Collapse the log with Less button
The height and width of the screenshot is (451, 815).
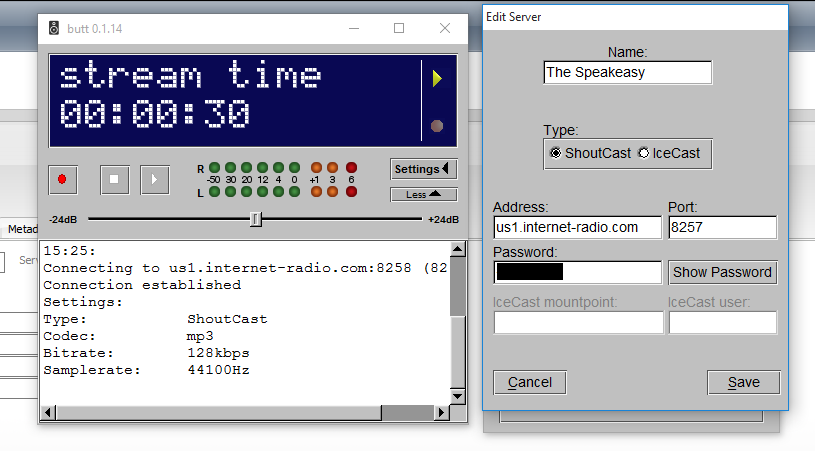[423, 195]
